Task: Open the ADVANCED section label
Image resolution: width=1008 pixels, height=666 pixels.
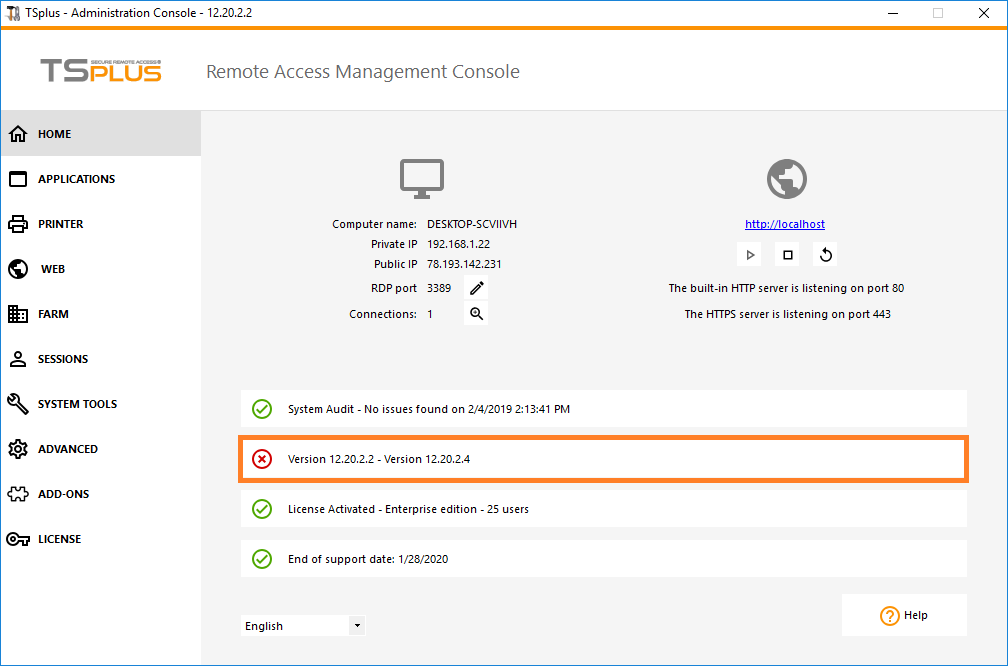Action: coord(68,449)
